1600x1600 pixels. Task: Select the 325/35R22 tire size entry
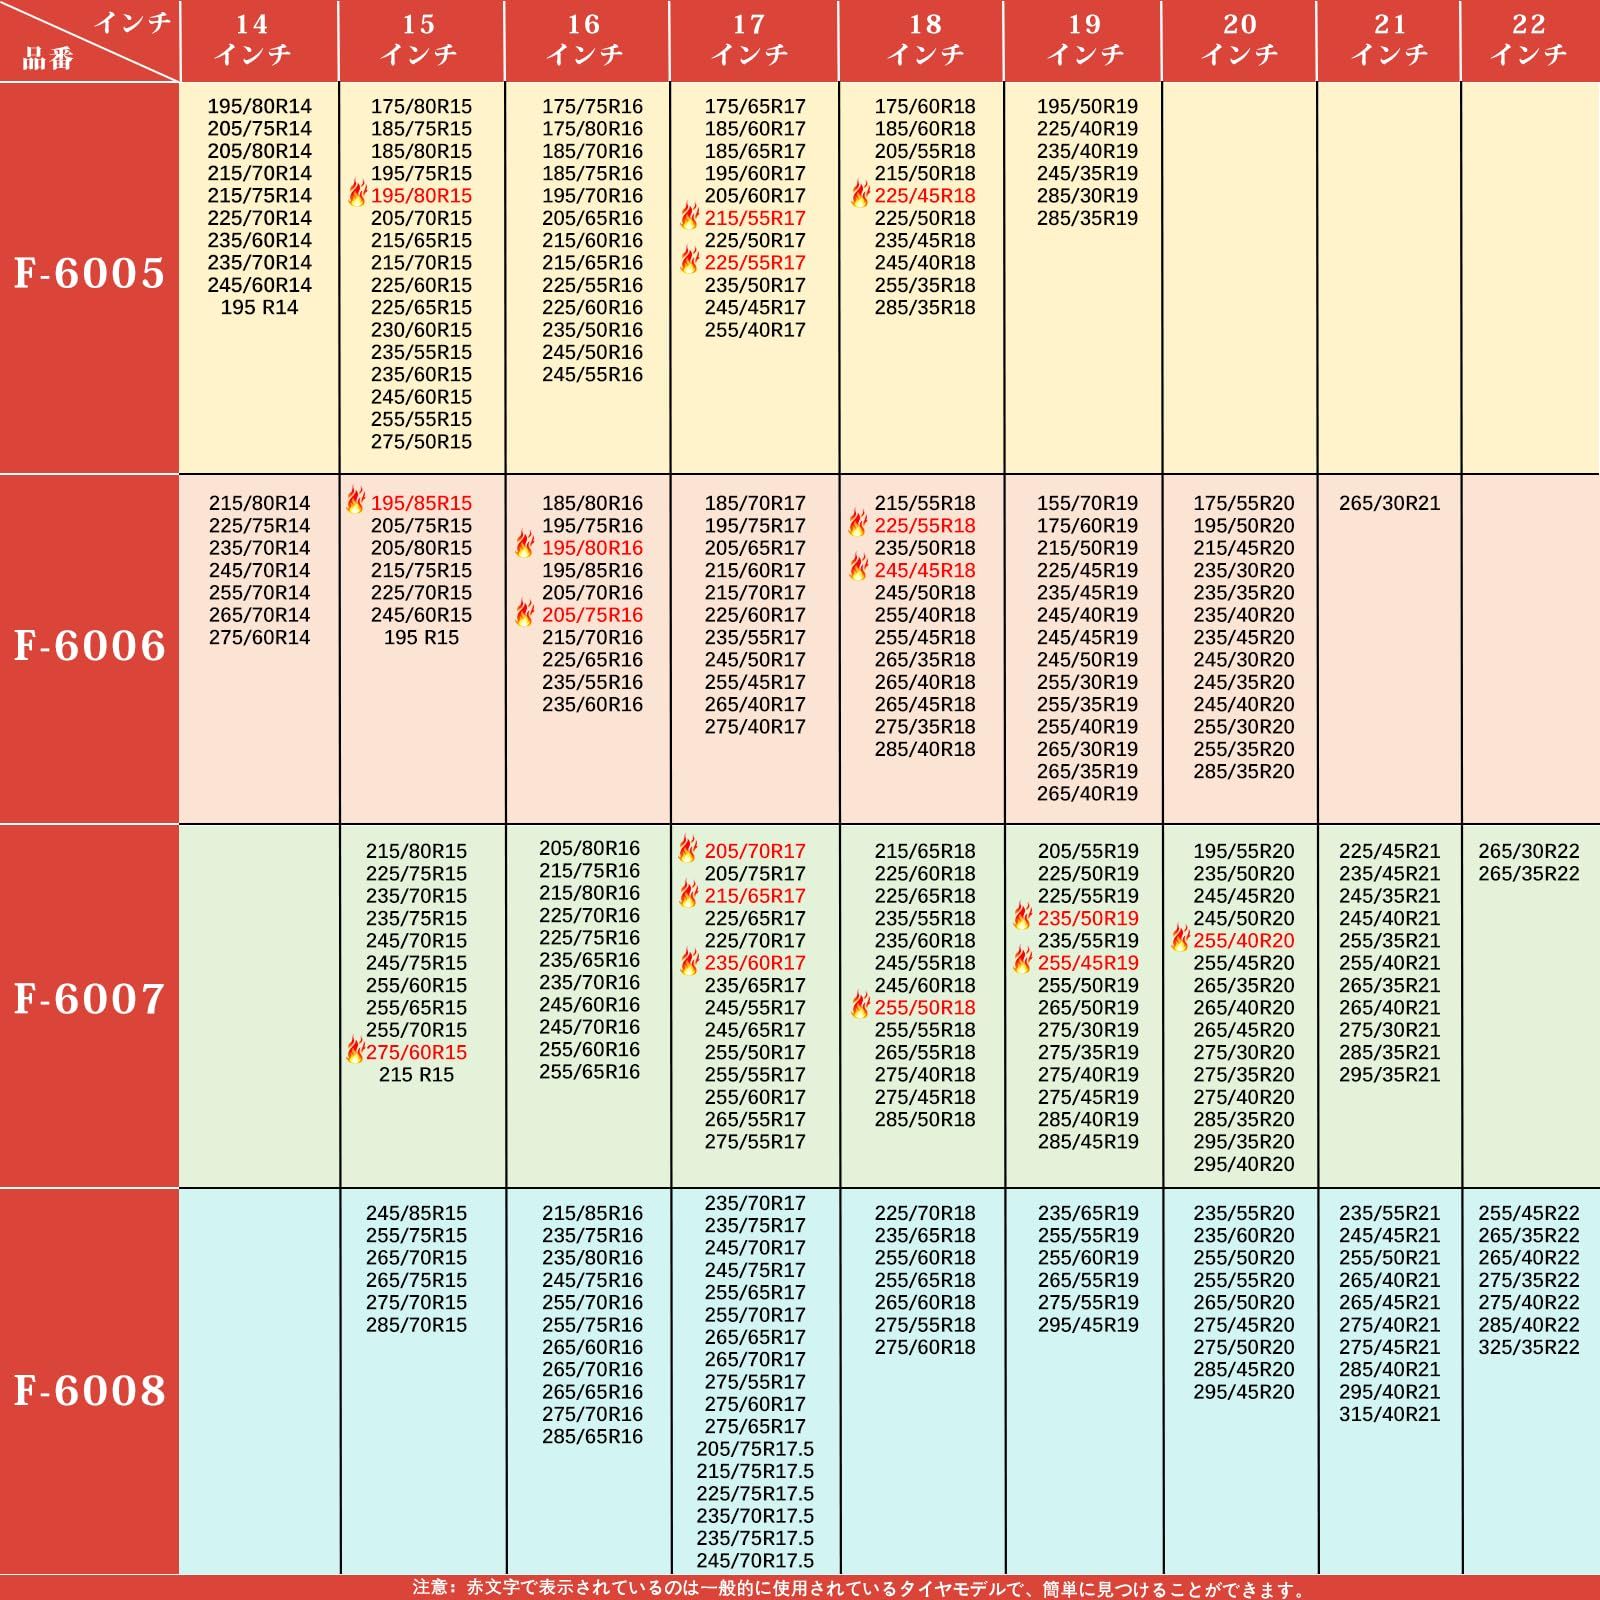[1528, 1347]
